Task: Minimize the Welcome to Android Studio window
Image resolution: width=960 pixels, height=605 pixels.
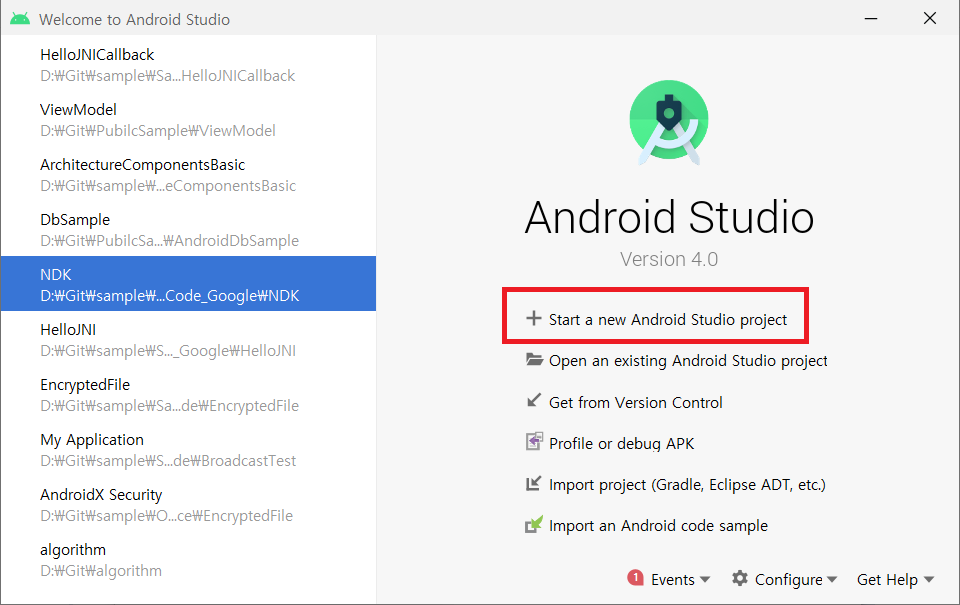Action: 871,19
